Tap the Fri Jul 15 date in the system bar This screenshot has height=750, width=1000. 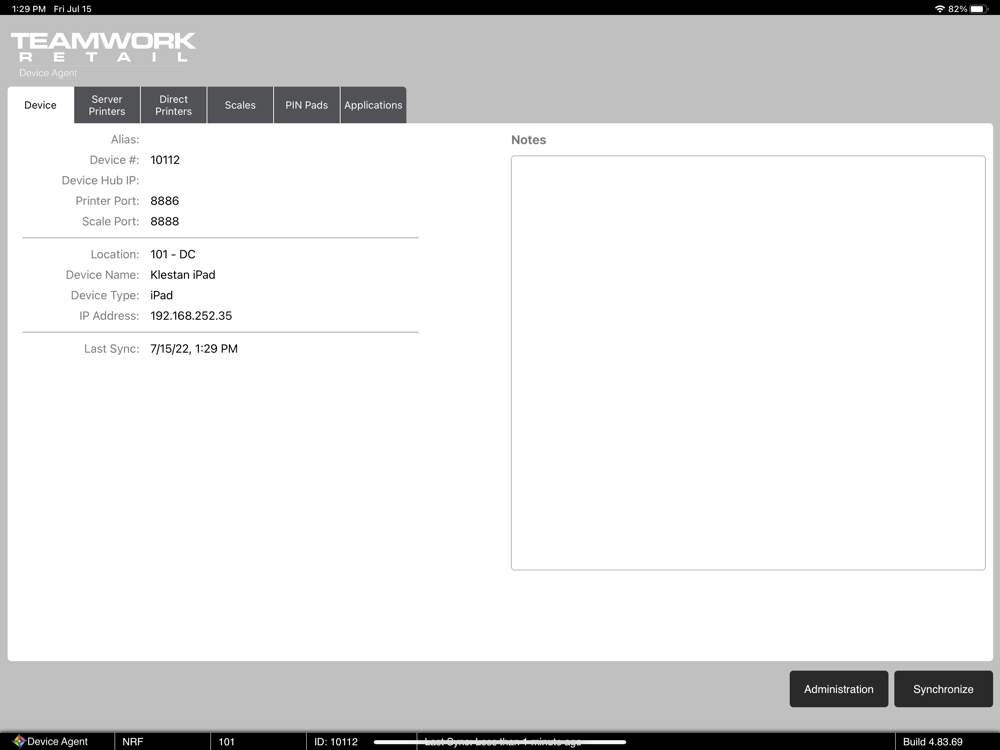(73, 9)
